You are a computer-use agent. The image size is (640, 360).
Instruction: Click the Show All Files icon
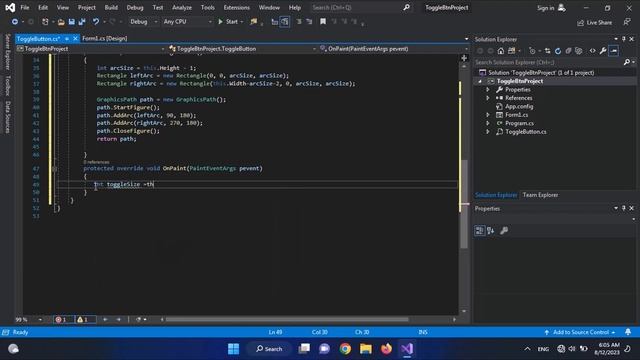pos(579,51)
